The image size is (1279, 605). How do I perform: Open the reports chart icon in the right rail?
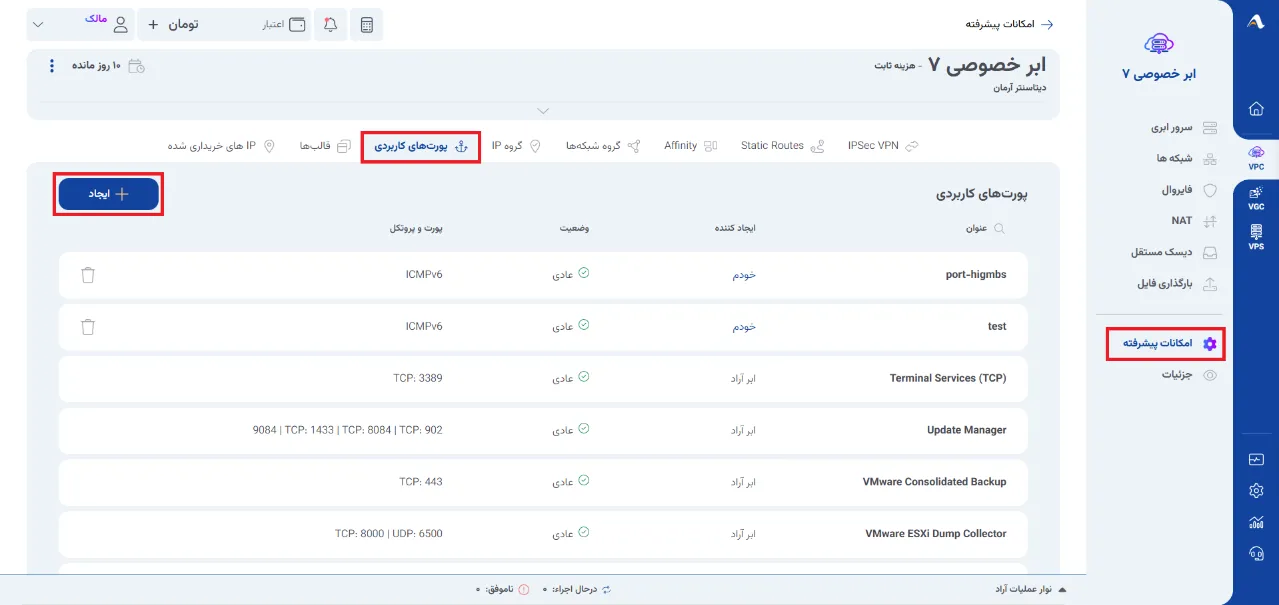(x=1256, y=522)
